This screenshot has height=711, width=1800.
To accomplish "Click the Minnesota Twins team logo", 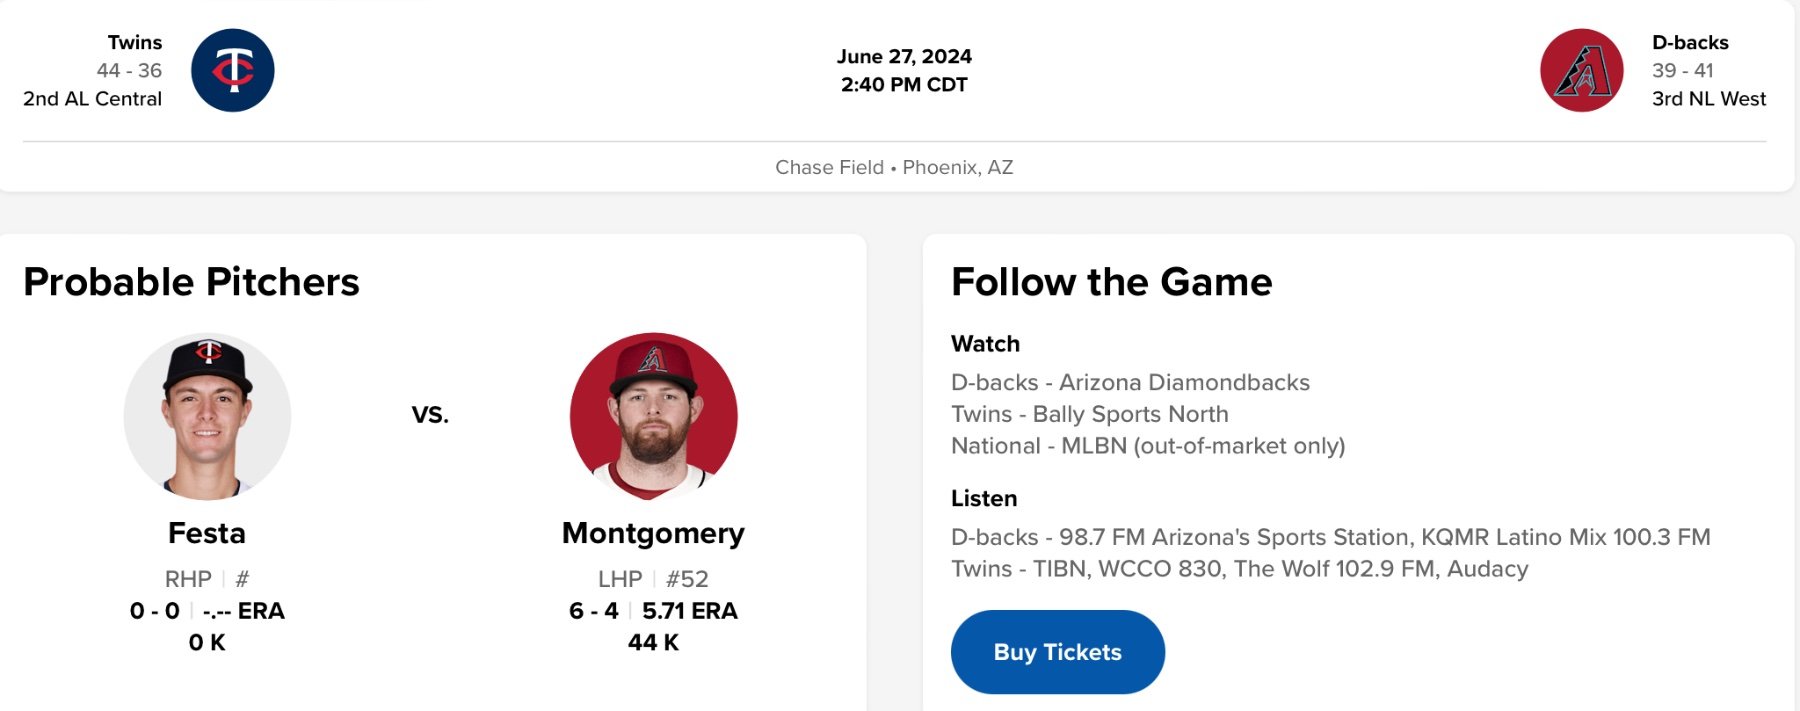I will point(233,70).
